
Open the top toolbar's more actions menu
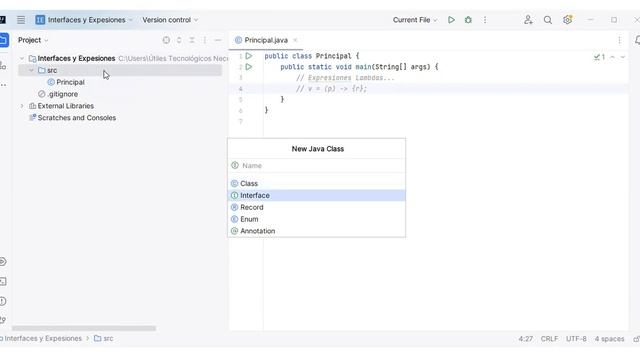tap(485, 20)
